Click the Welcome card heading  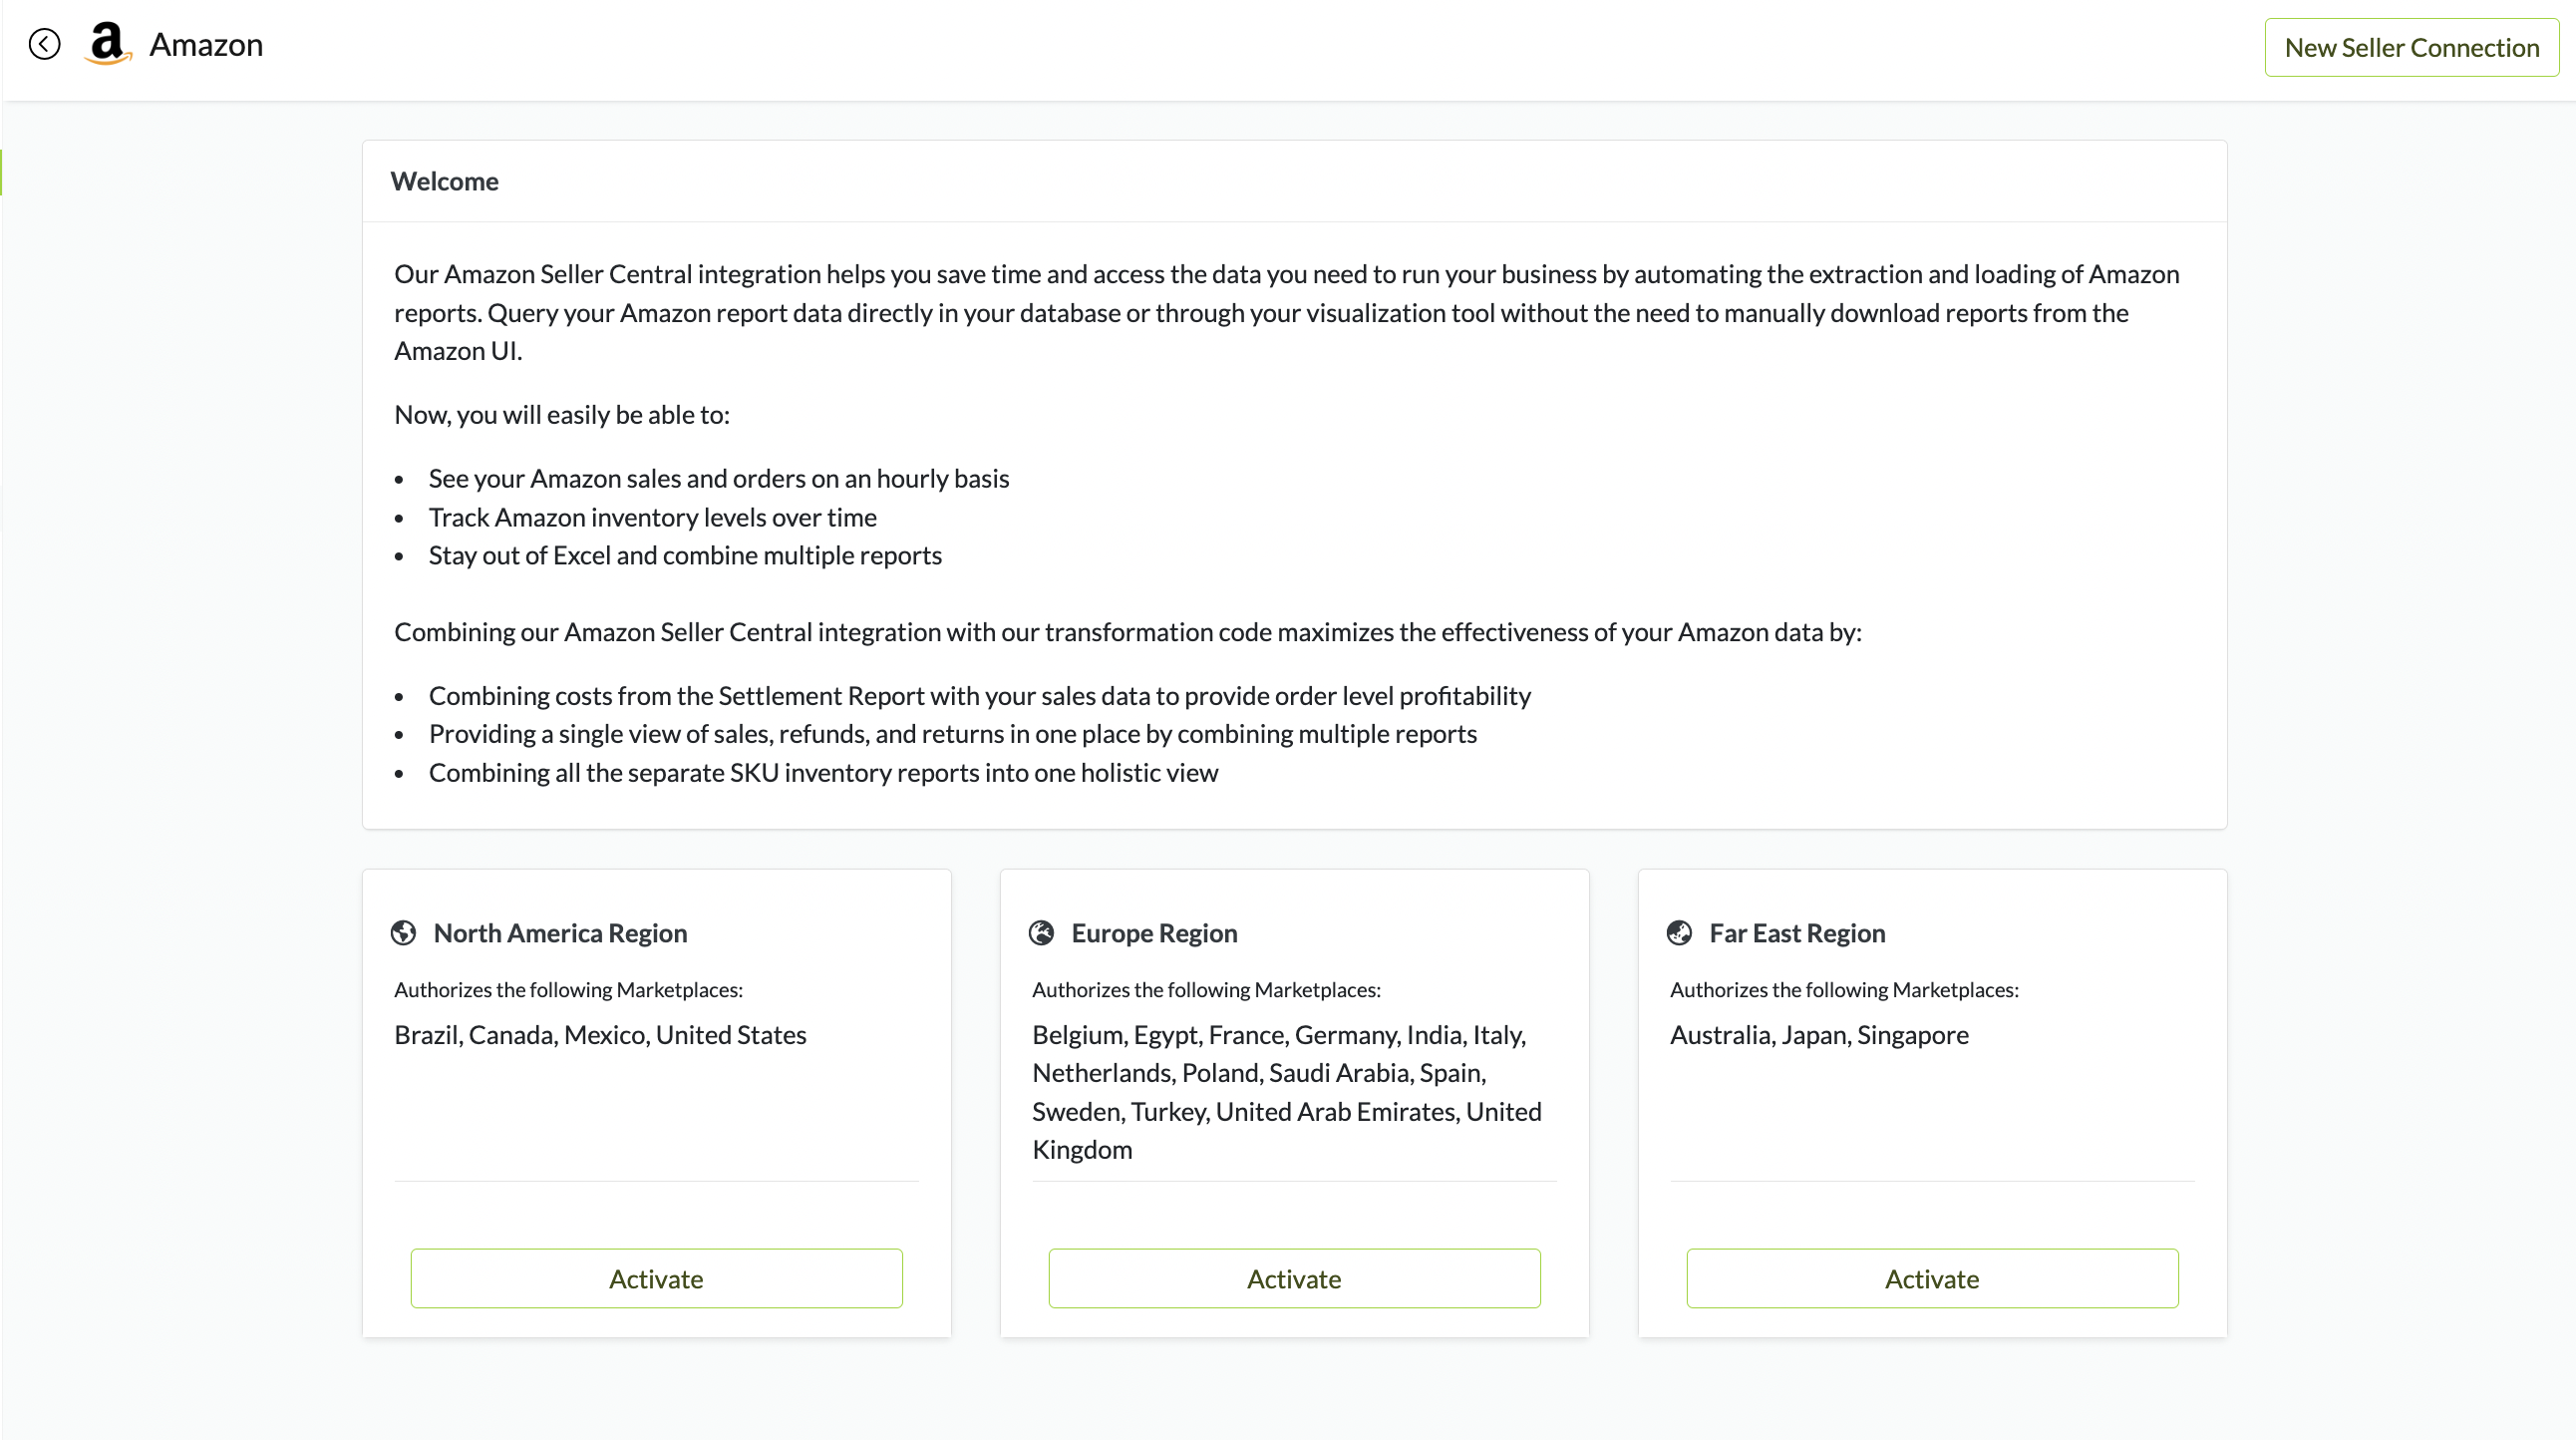pos(444,181)
